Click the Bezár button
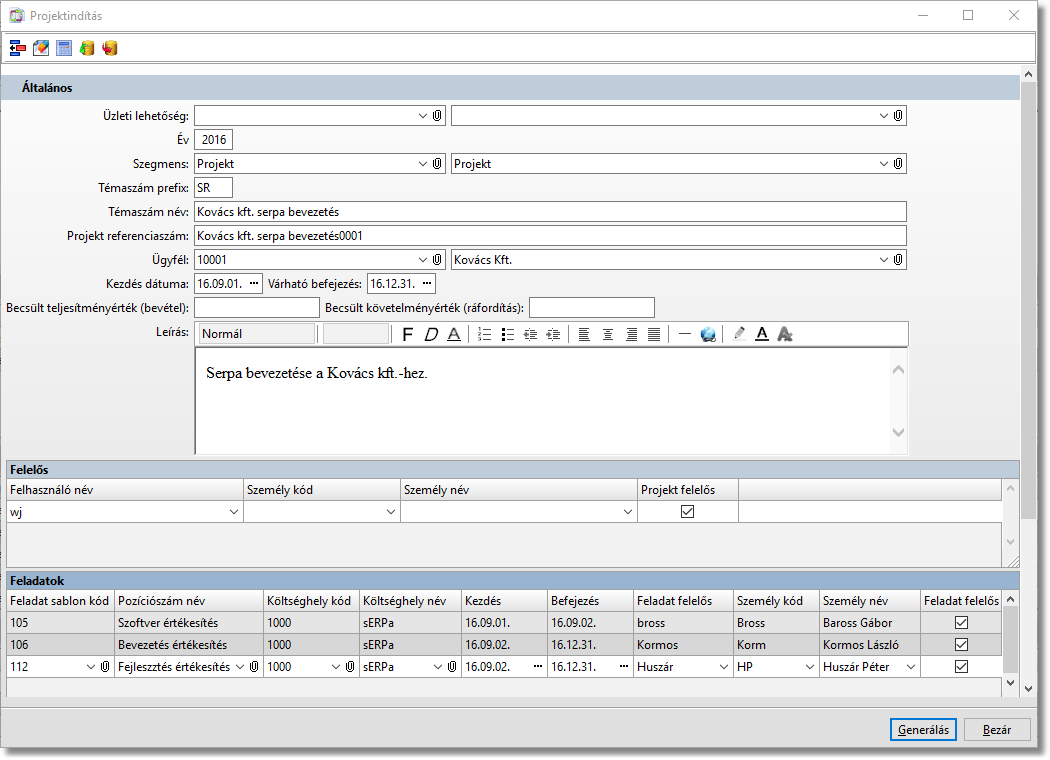 (997, 730)
